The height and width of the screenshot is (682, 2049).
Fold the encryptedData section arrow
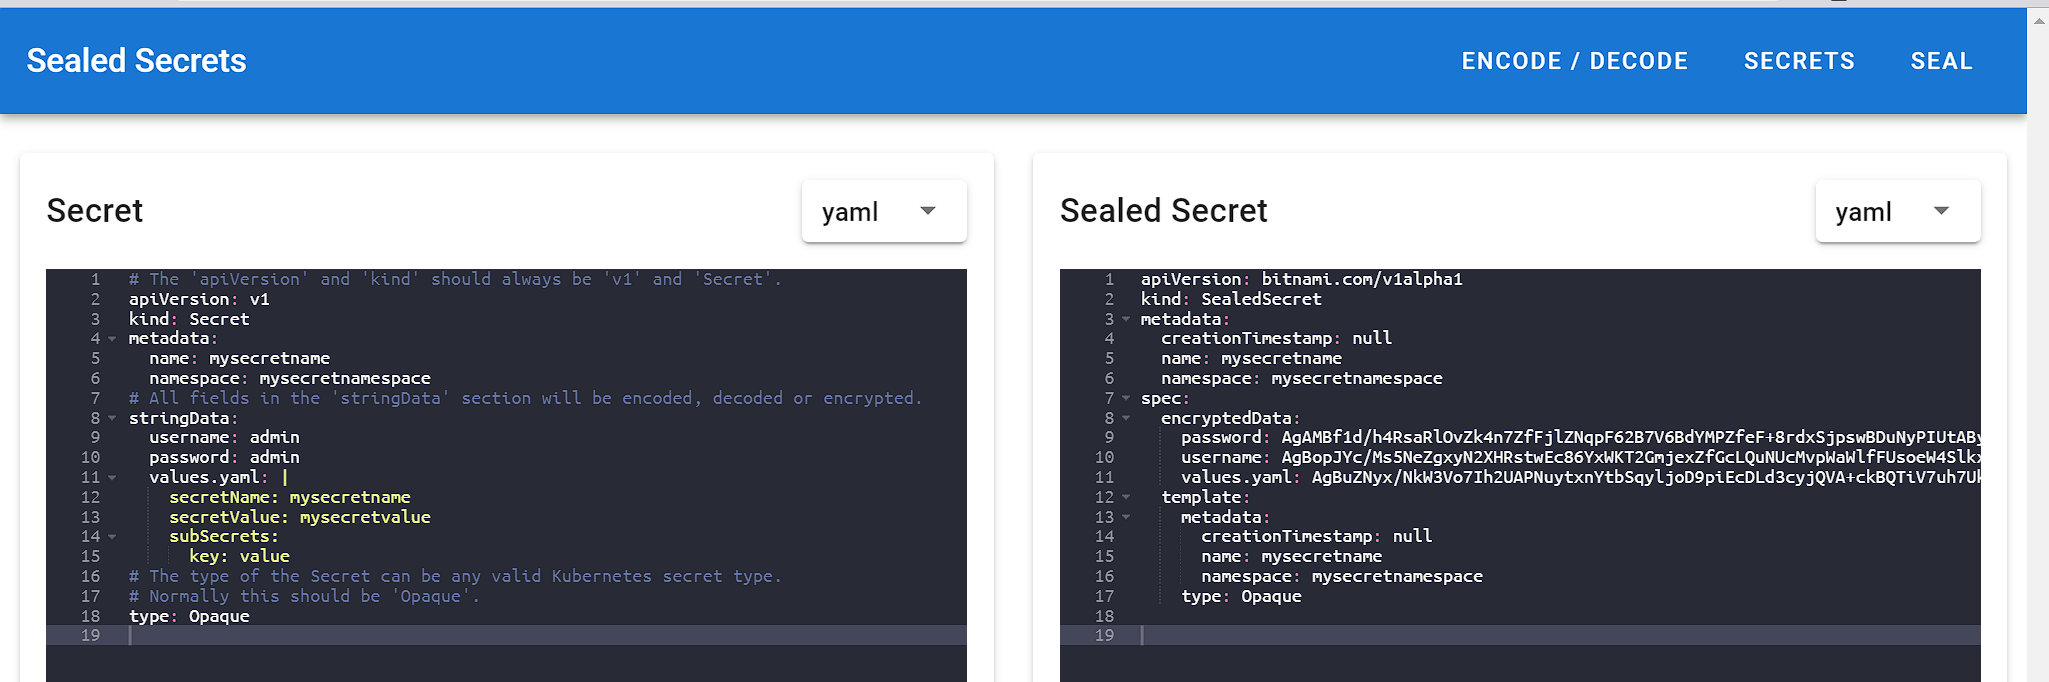[1126, 418]
